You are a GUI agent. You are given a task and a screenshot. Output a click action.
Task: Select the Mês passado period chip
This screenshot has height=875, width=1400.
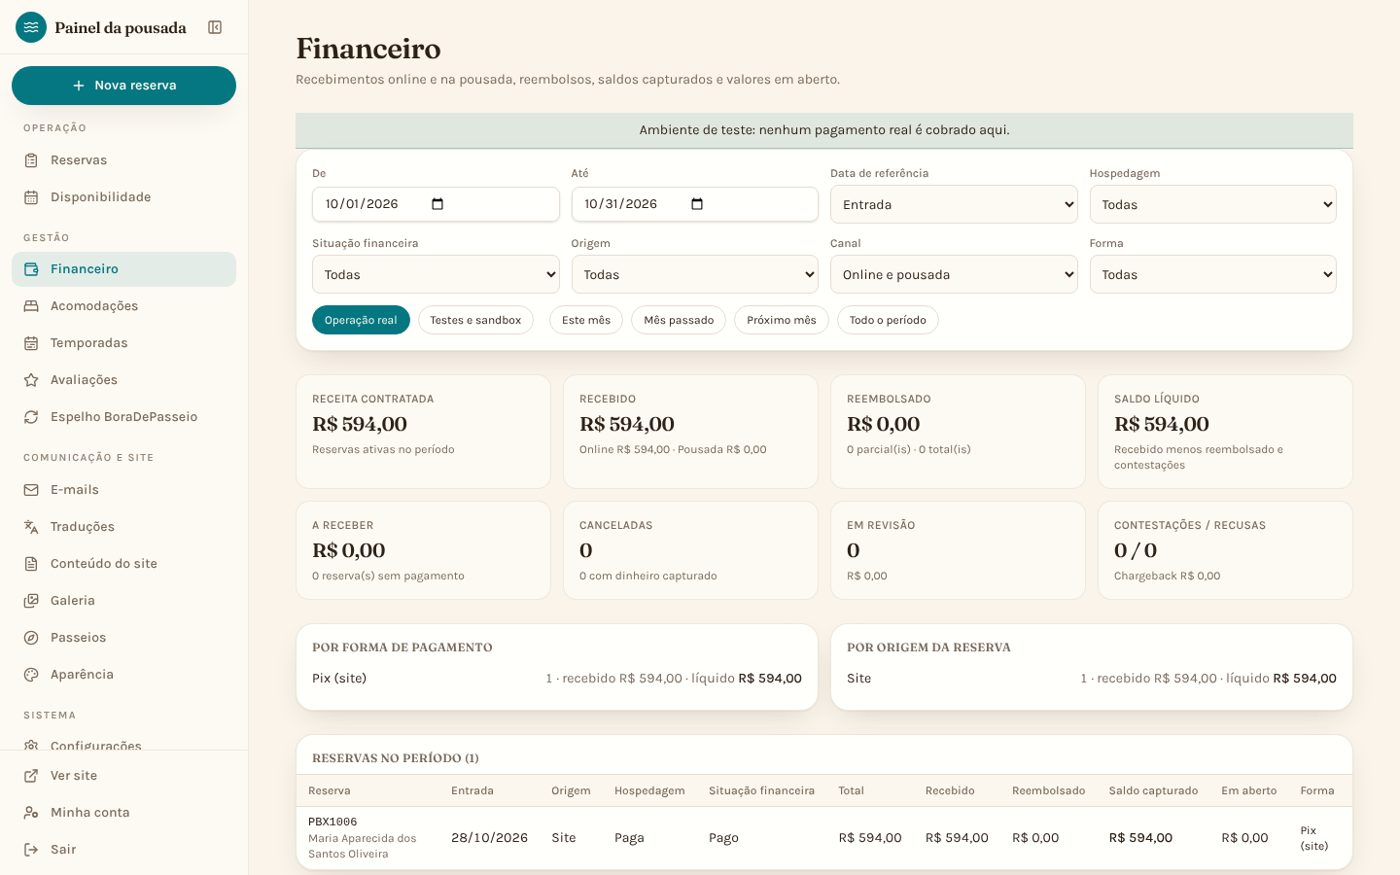tap(679, 320)
